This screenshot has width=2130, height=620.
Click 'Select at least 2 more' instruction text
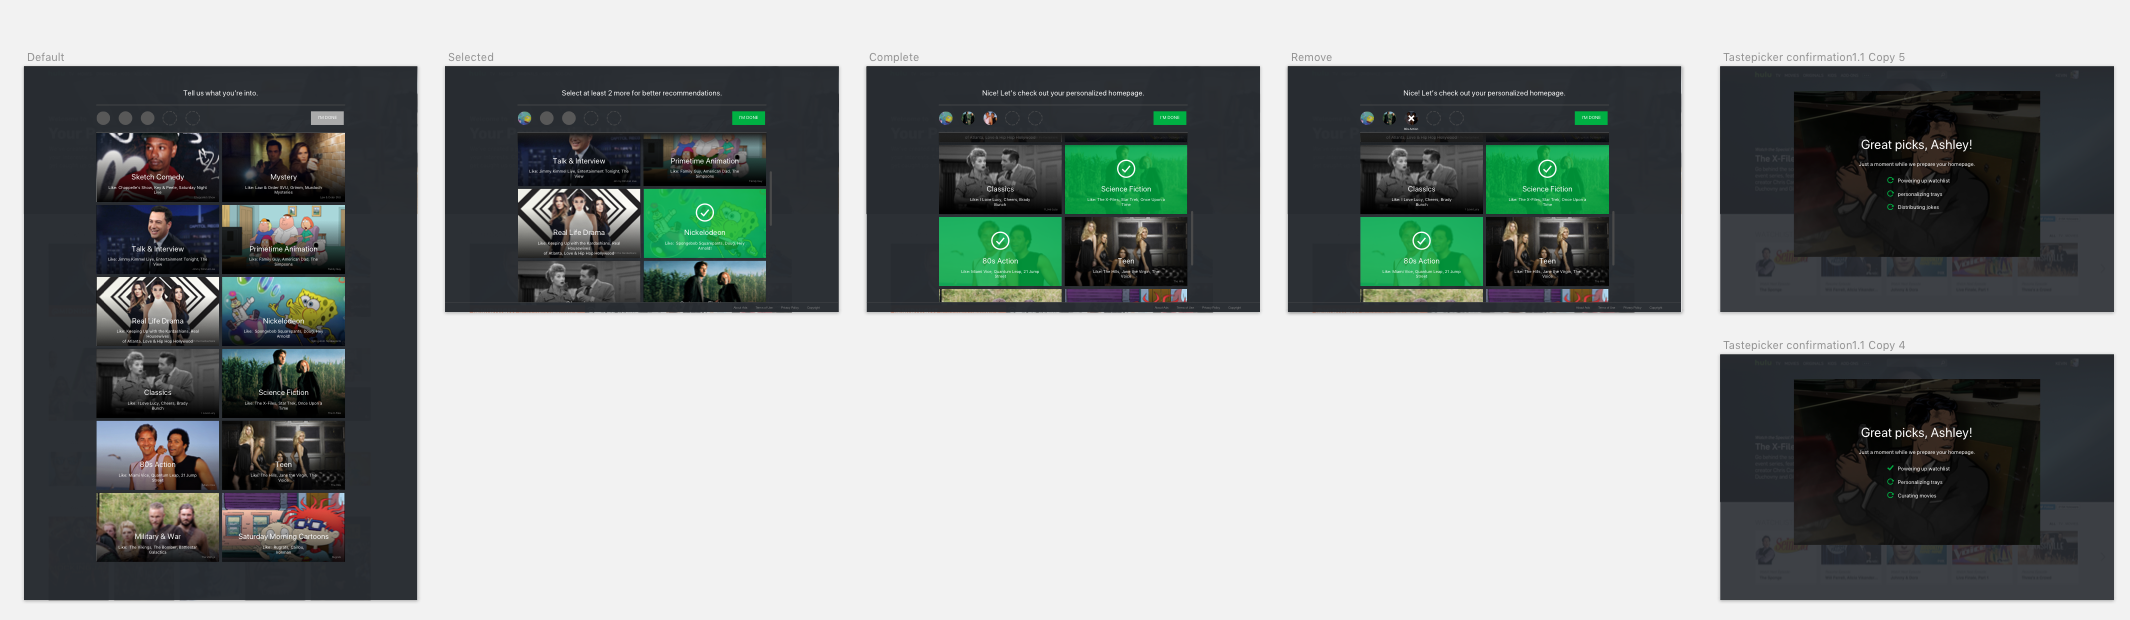pos(641,93)
